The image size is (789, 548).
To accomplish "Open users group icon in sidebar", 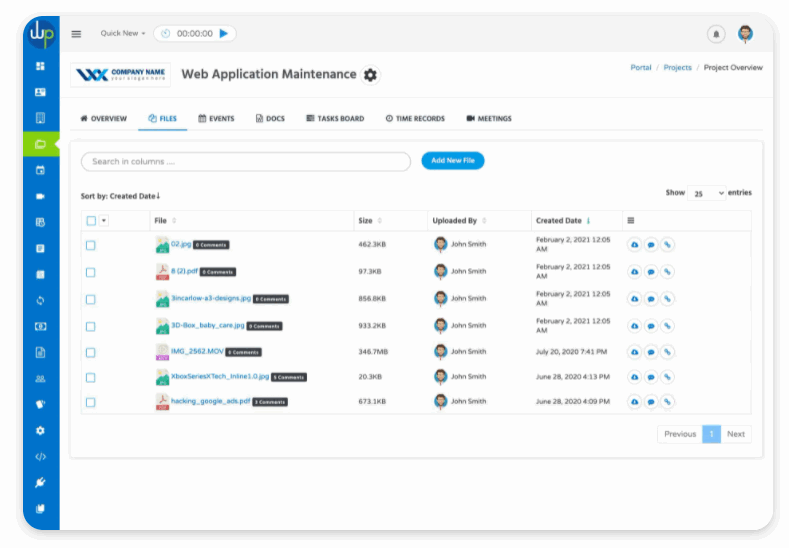I will tap(40, 378).
